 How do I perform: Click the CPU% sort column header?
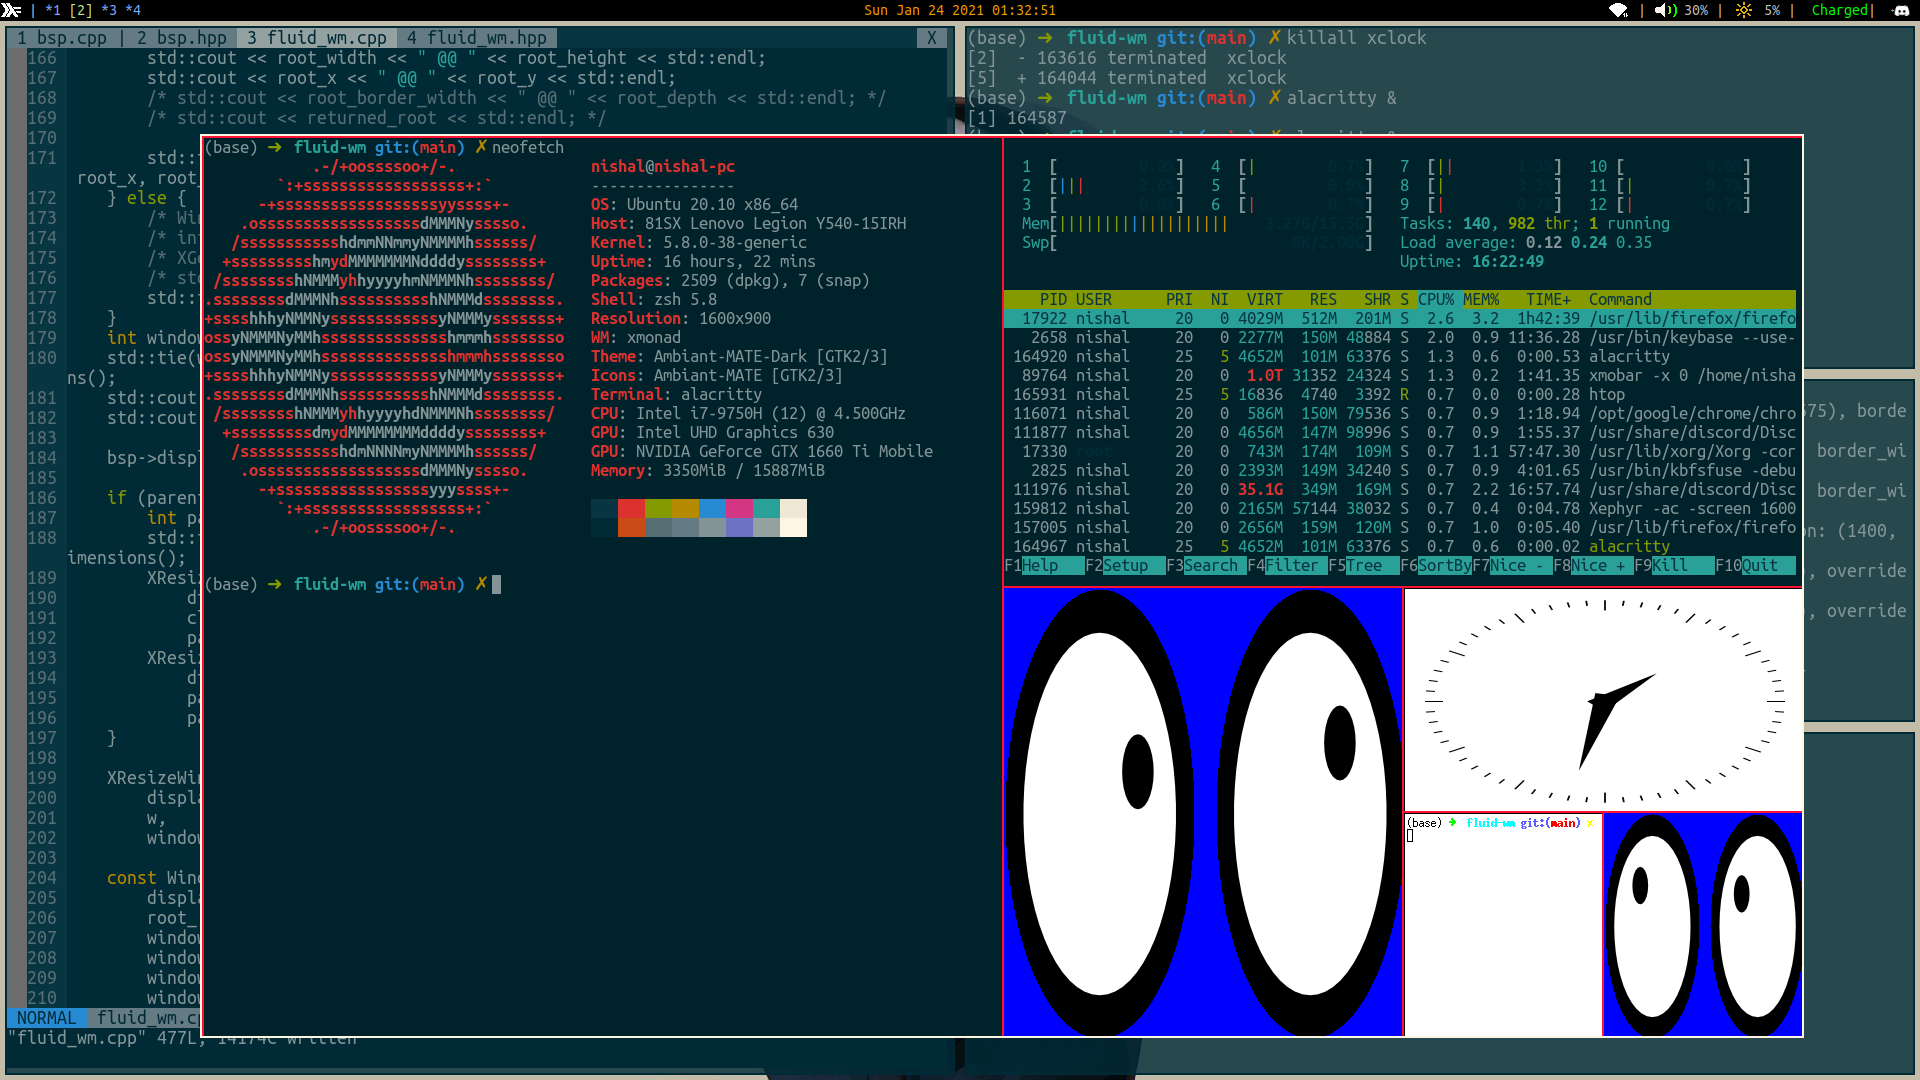pyautogui.click(x=1436, y=299)
